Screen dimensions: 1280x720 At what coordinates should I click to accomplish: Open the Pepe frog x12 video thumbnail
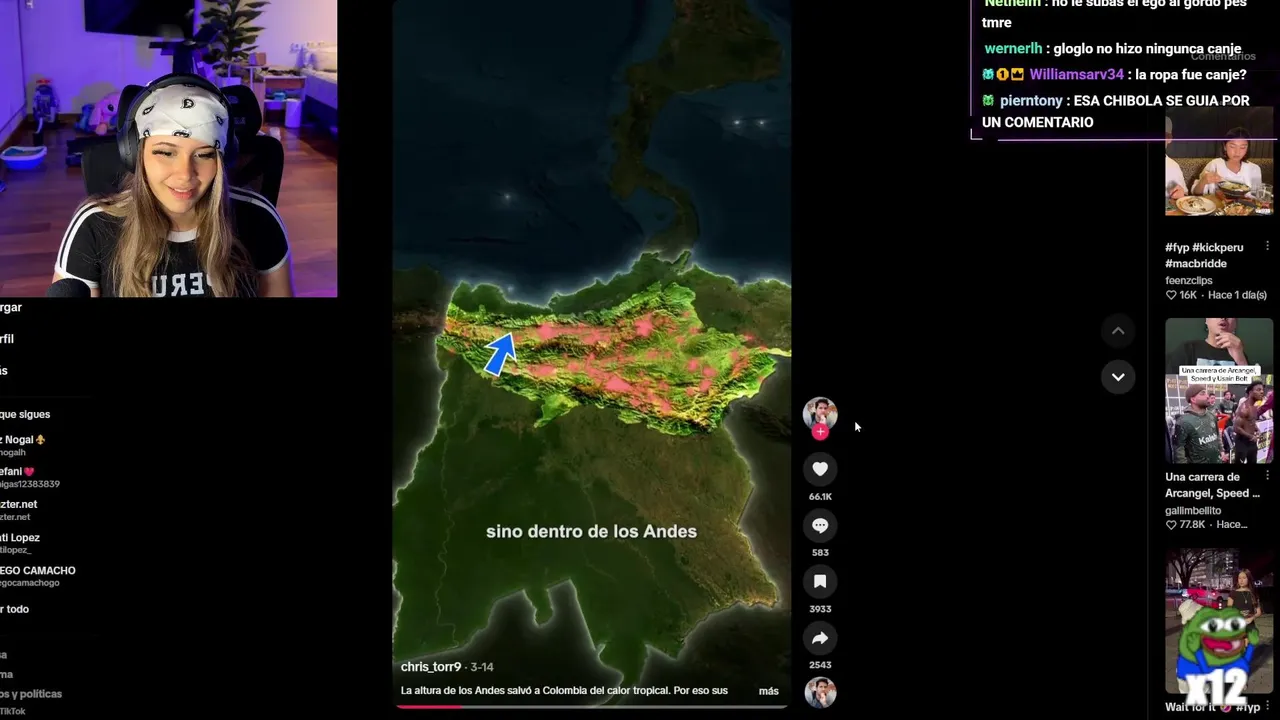pos(1219,621)
